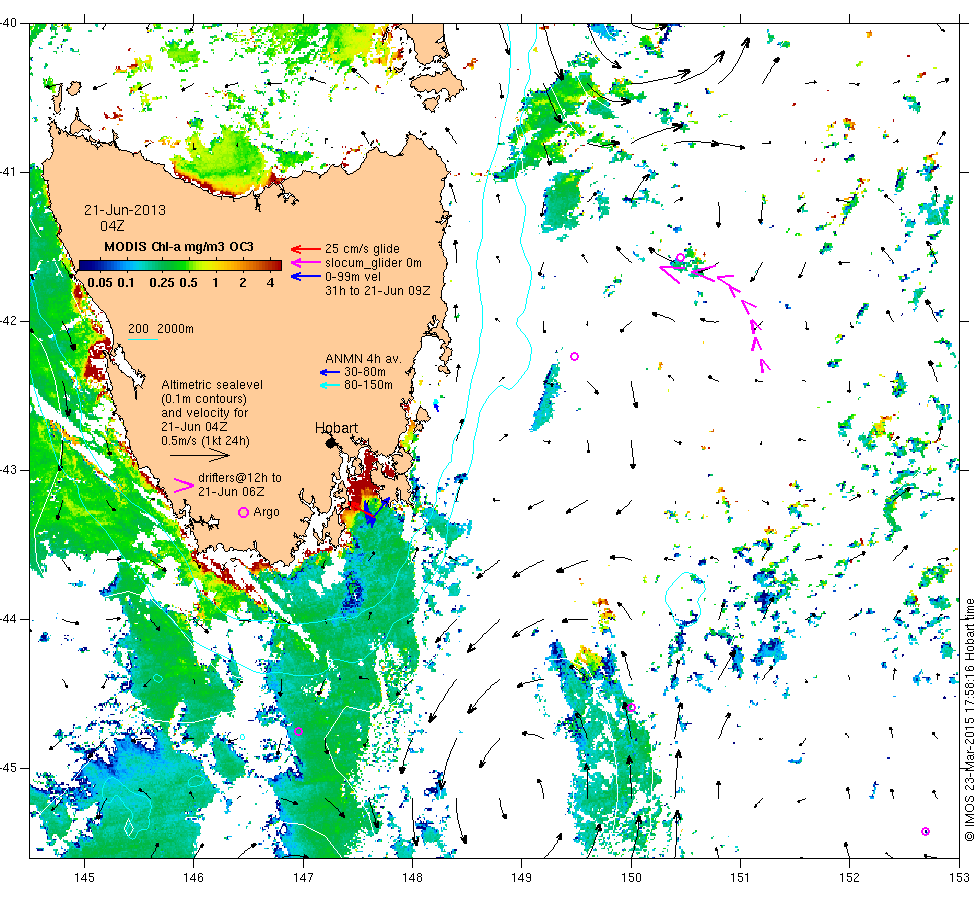The image size is (980, 900).
Task: Click the '04Z' time label under date
Action: pyautogui.click(x=112, y=226)
